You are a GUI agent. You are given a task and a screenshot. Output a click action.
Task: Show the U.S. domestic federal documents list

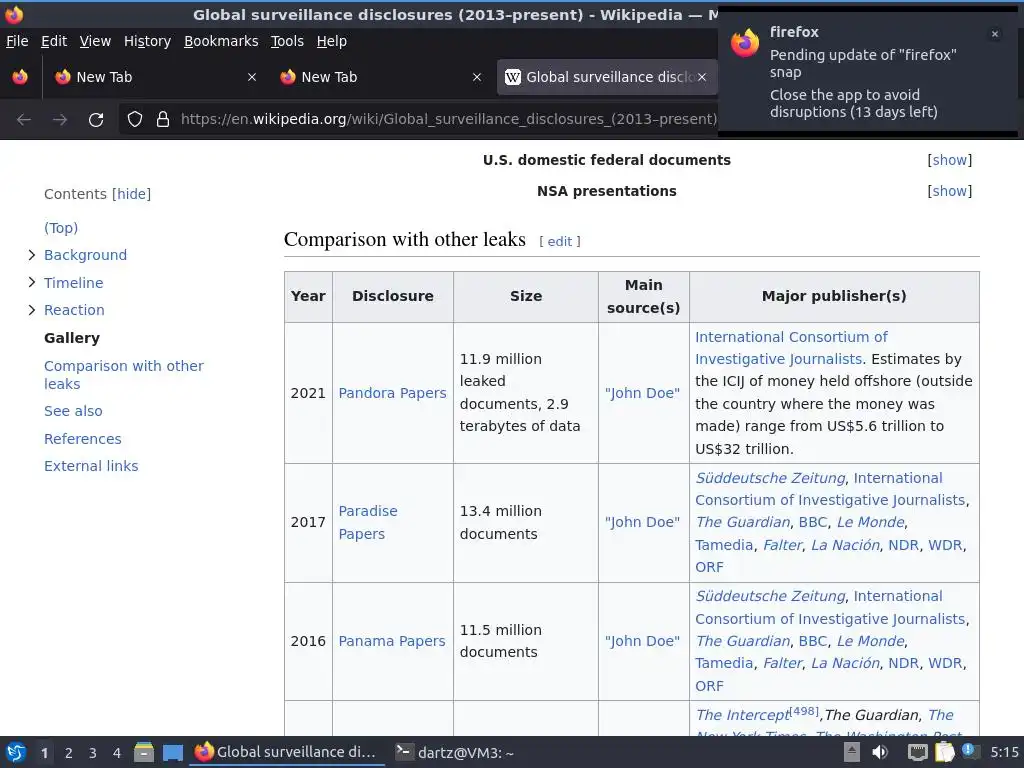950,160
